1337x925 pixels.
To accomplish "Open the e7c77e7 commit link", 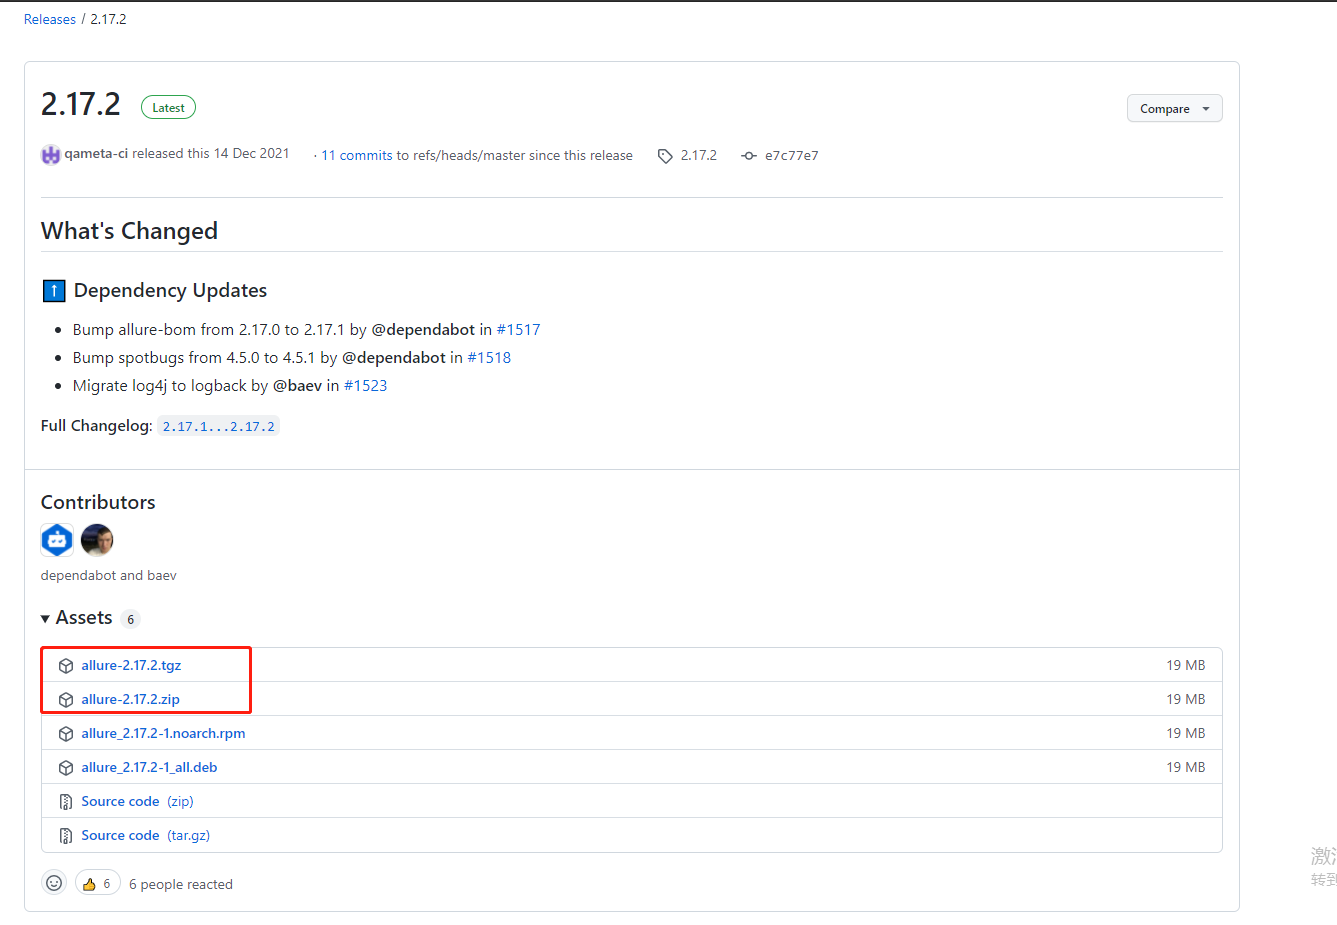I will pos(792,155).
